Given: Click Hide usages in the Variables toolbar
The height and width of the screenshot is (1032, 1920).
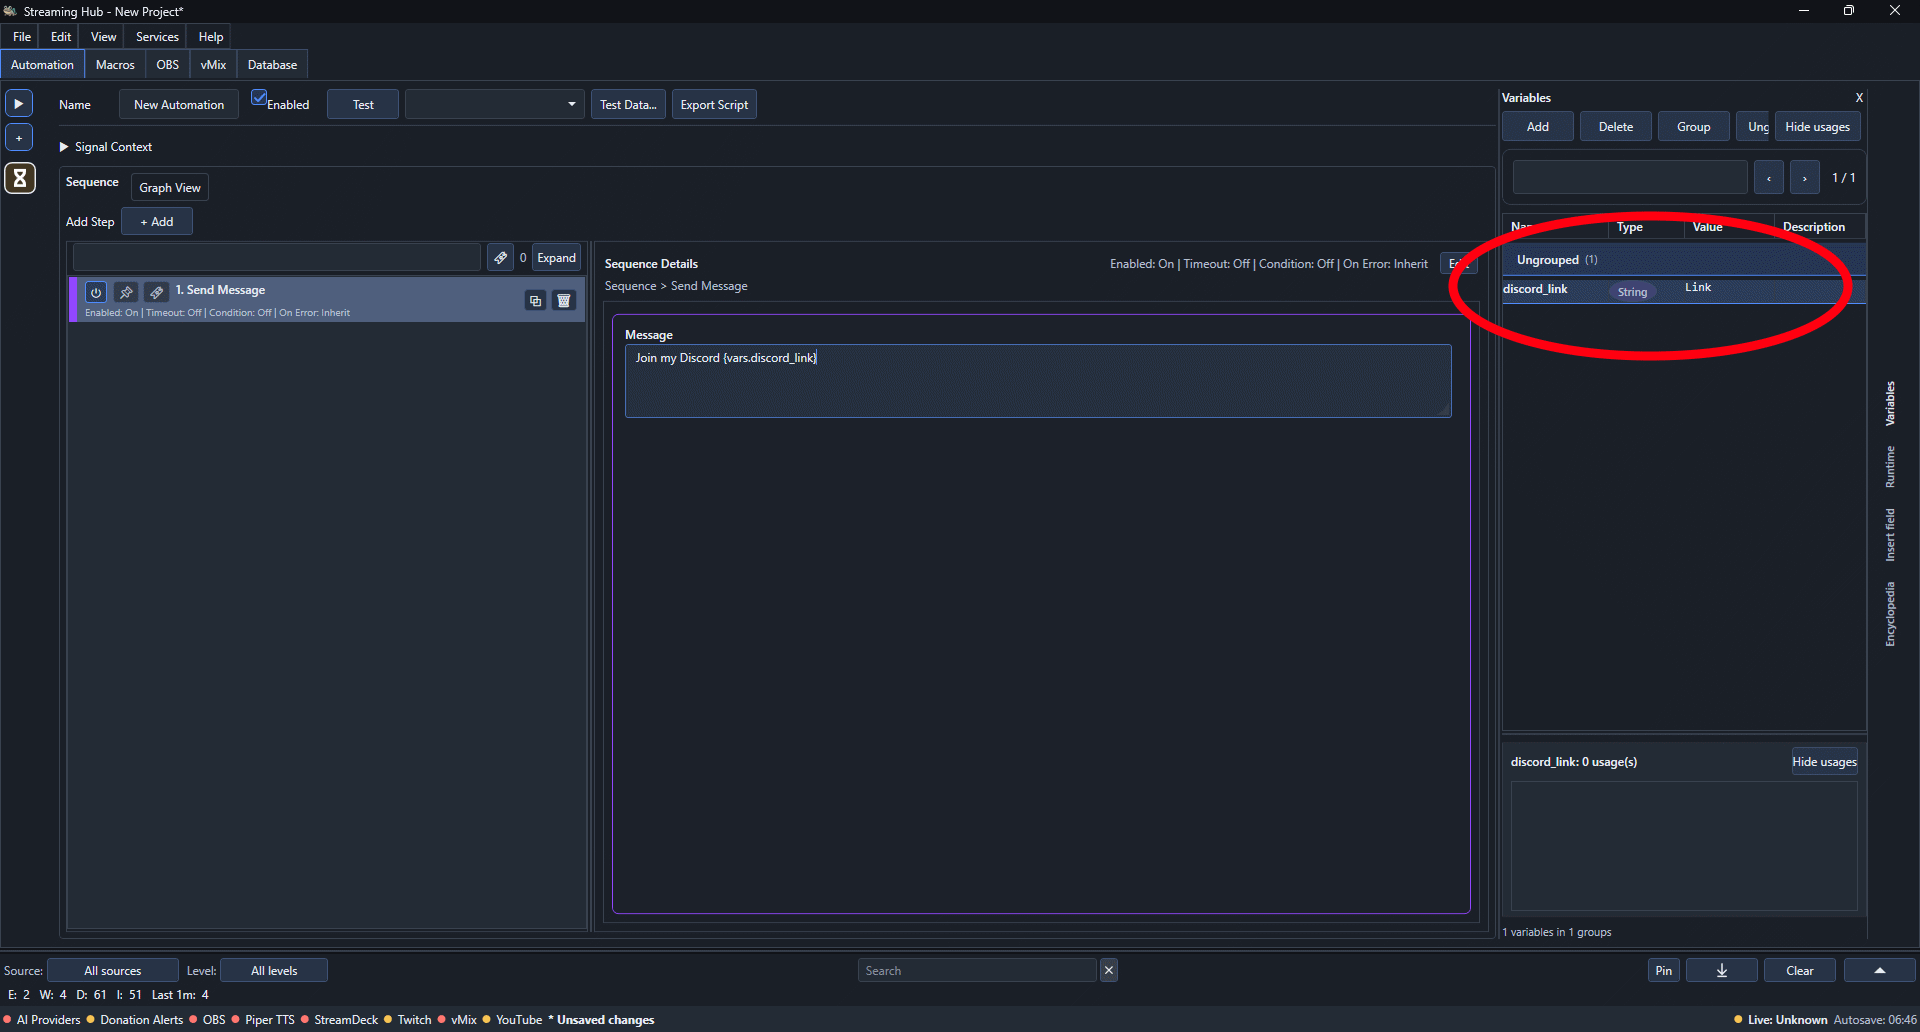Looking at the screenshot, I should (x=1817, y=126).
